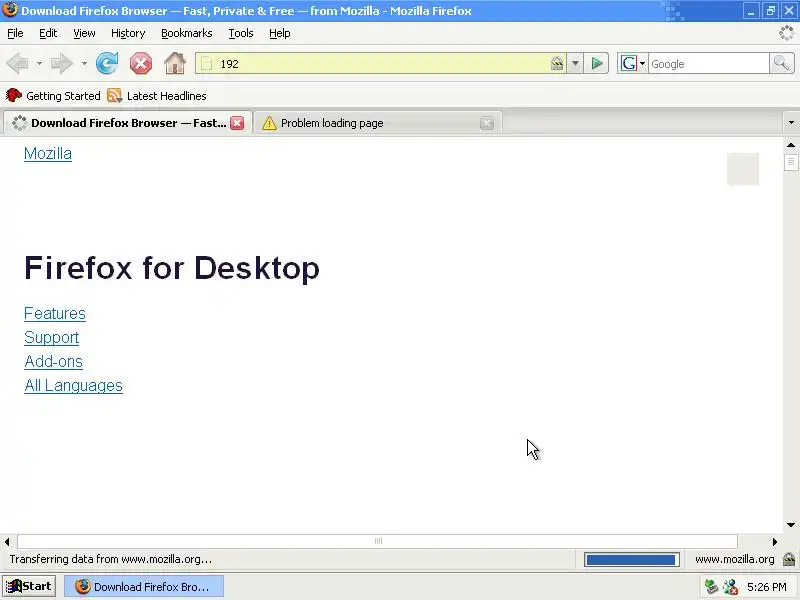Close the Problem loading page tab
Image resolution: width=800 pixels, height=600 pixels.
point(487,123)
